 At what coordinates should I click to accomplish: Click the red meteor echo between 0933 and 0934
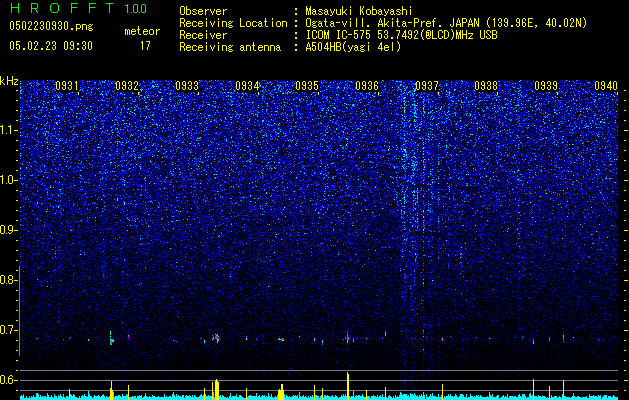[x=217, y=338]
